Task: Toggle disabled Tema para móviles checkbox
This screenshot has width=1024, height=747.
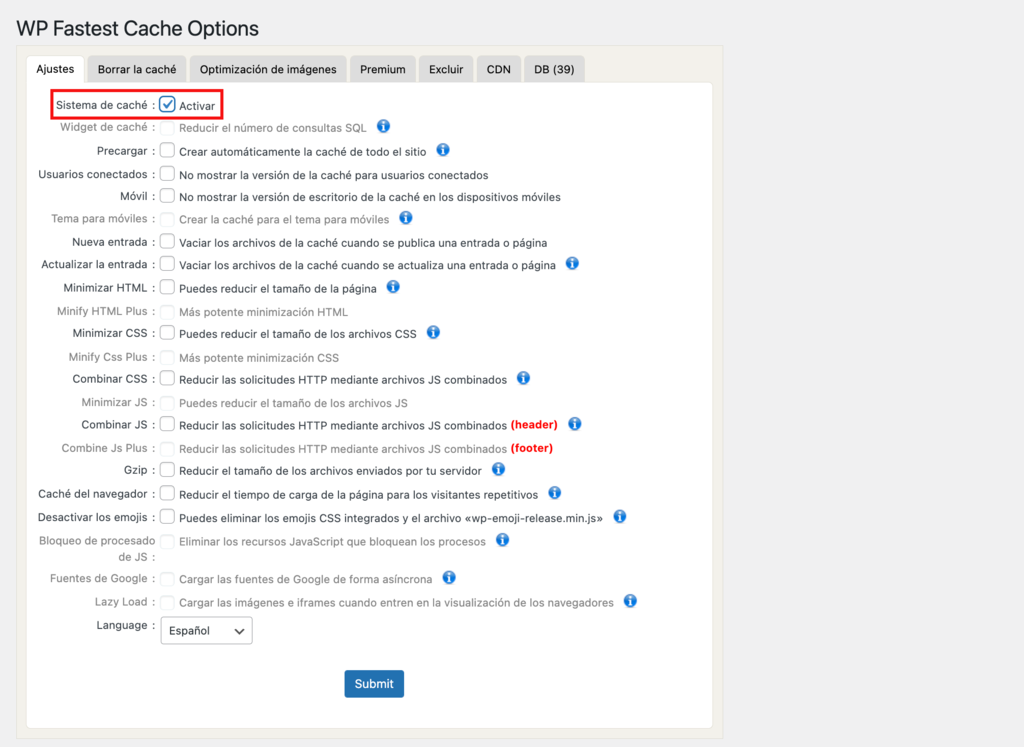Action: (167, 219)
